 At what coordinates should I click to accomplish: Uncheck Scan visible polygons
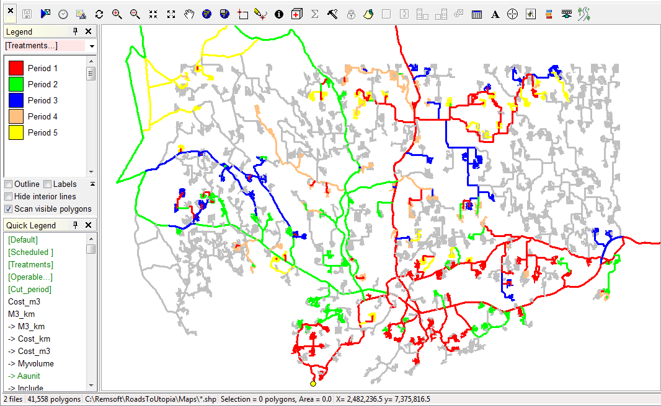(8, 209)
